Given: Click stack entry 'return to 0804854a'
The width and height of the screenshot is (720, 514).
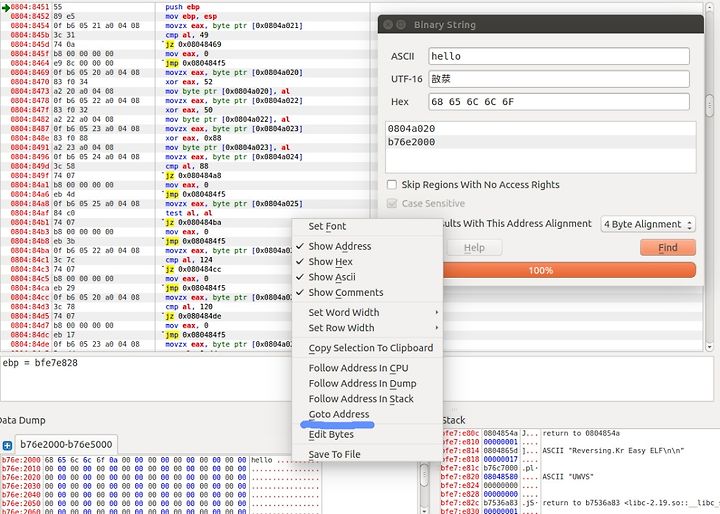Looking at the screenshot, I should point(581,433).
